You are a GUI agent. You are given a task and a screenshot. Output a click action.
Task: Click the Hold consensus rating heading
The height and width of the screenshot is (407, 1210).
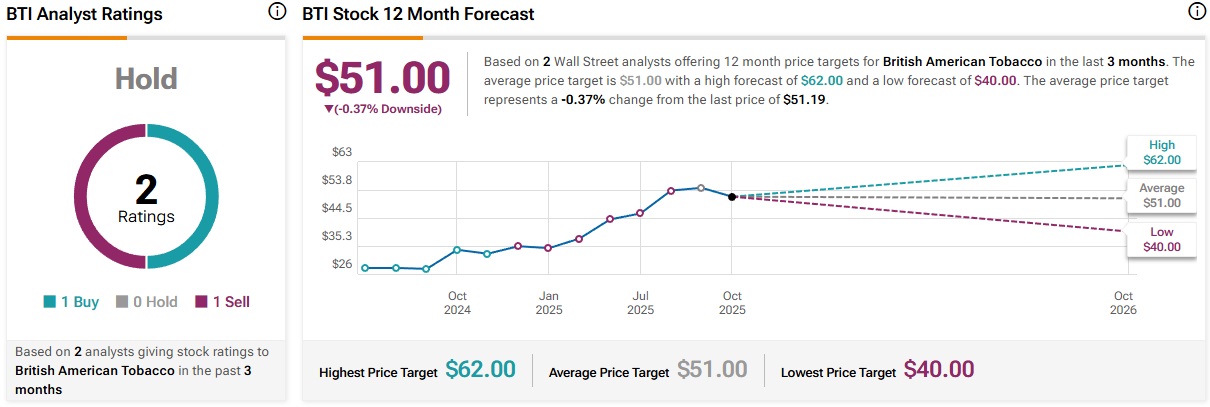pyautogui.click(x=146, y=79)
